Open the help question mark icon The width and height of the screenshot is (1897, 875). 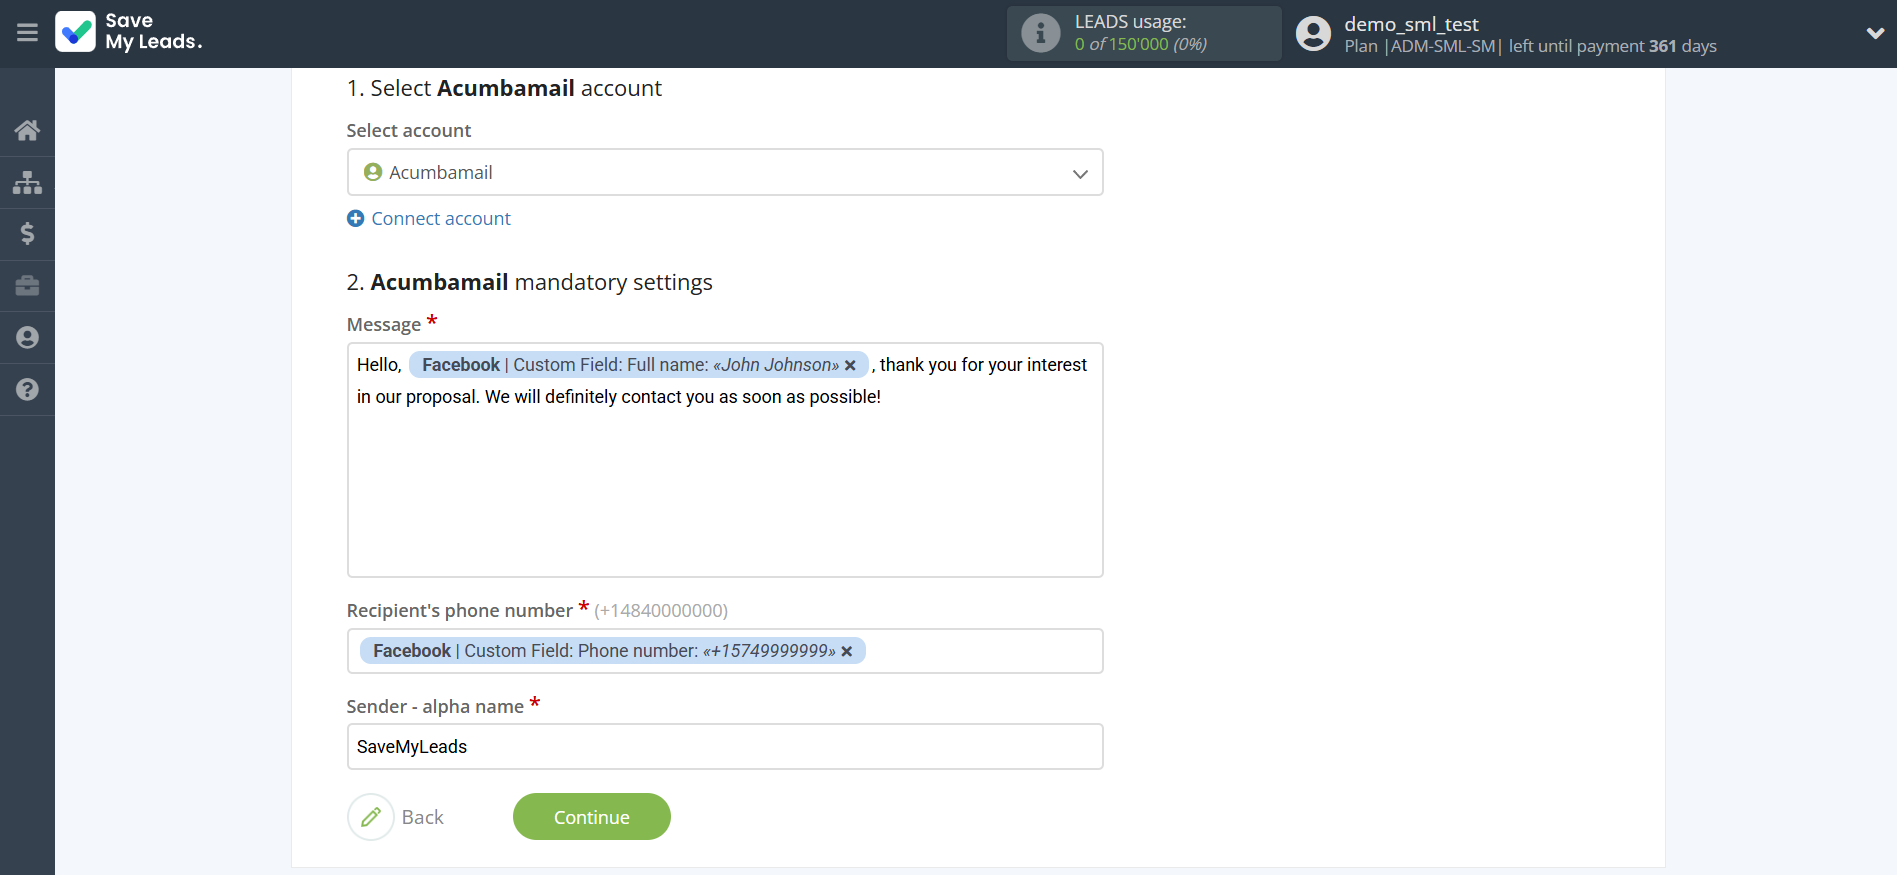coord(27,390)
